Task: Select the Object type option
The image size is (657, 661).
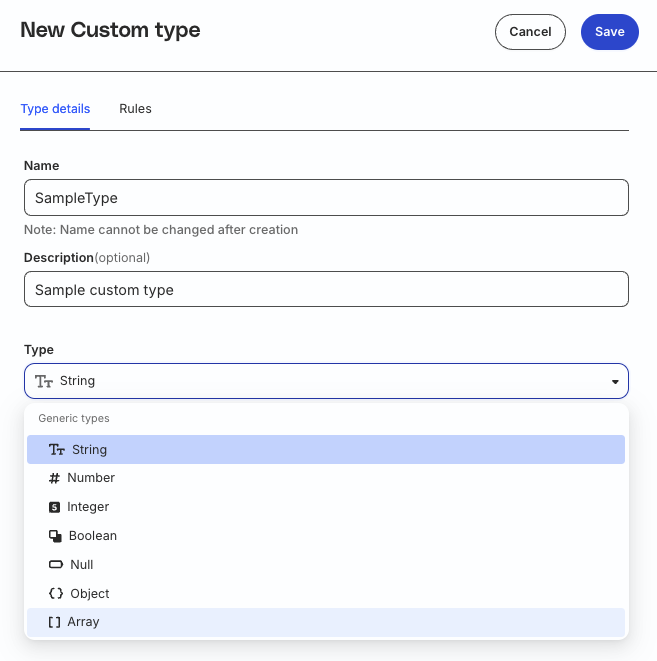Action: pyautogui.click(x=326, y=594)
